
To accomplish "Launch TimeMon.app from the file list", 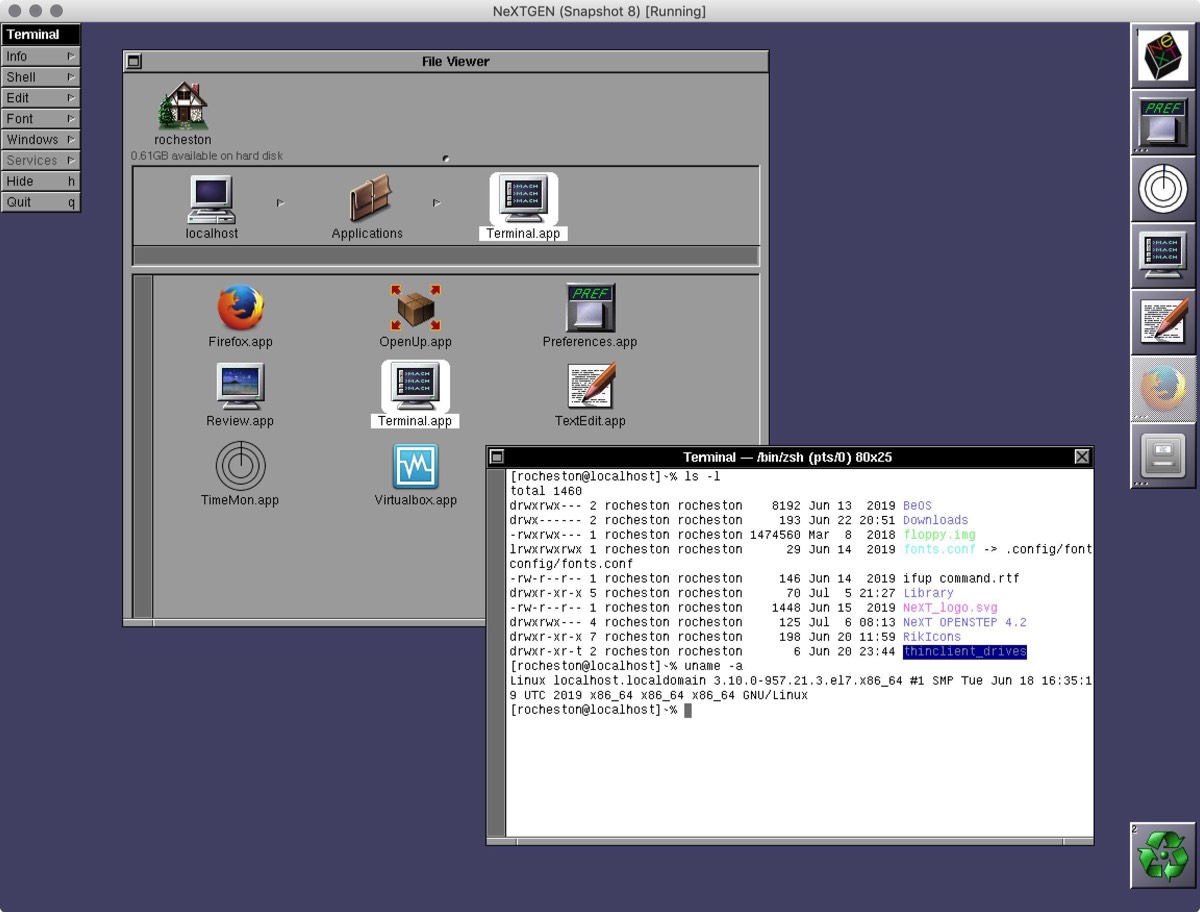I will pos(240,466).
